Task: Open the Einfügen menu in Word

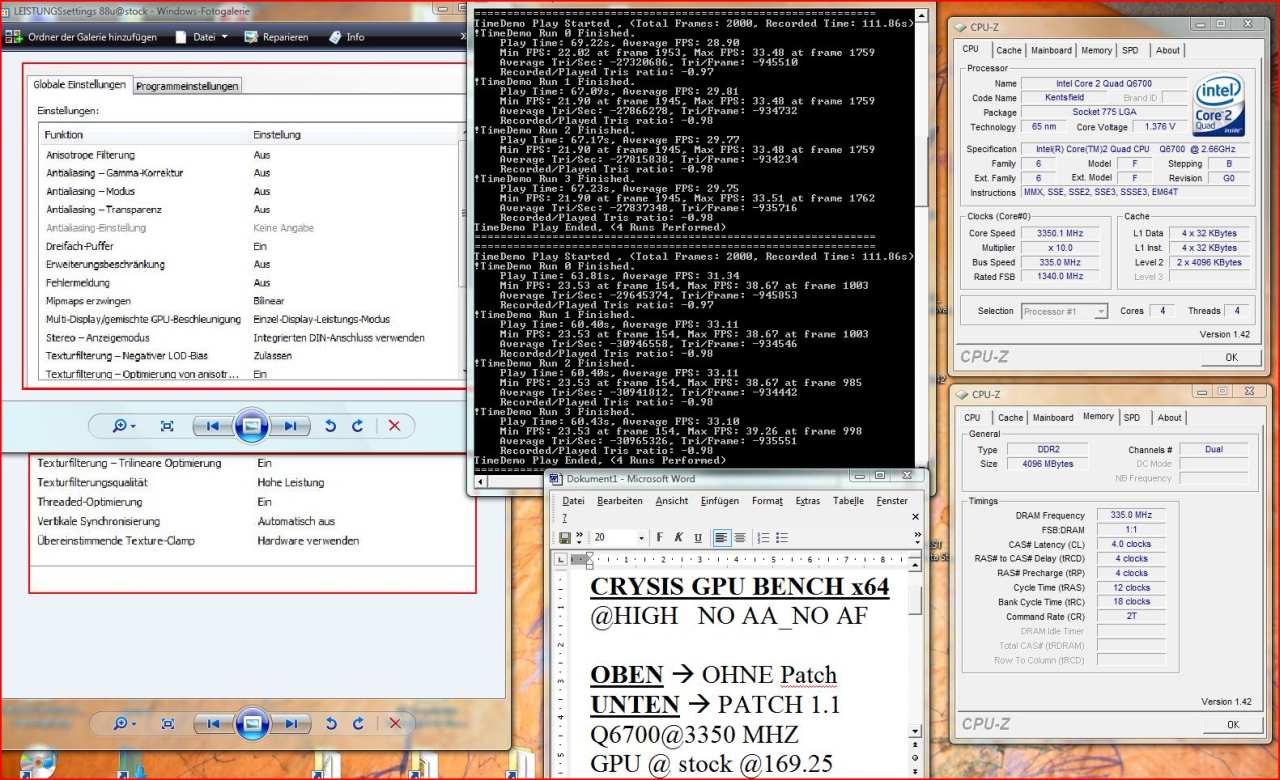Action: point(720,501)
